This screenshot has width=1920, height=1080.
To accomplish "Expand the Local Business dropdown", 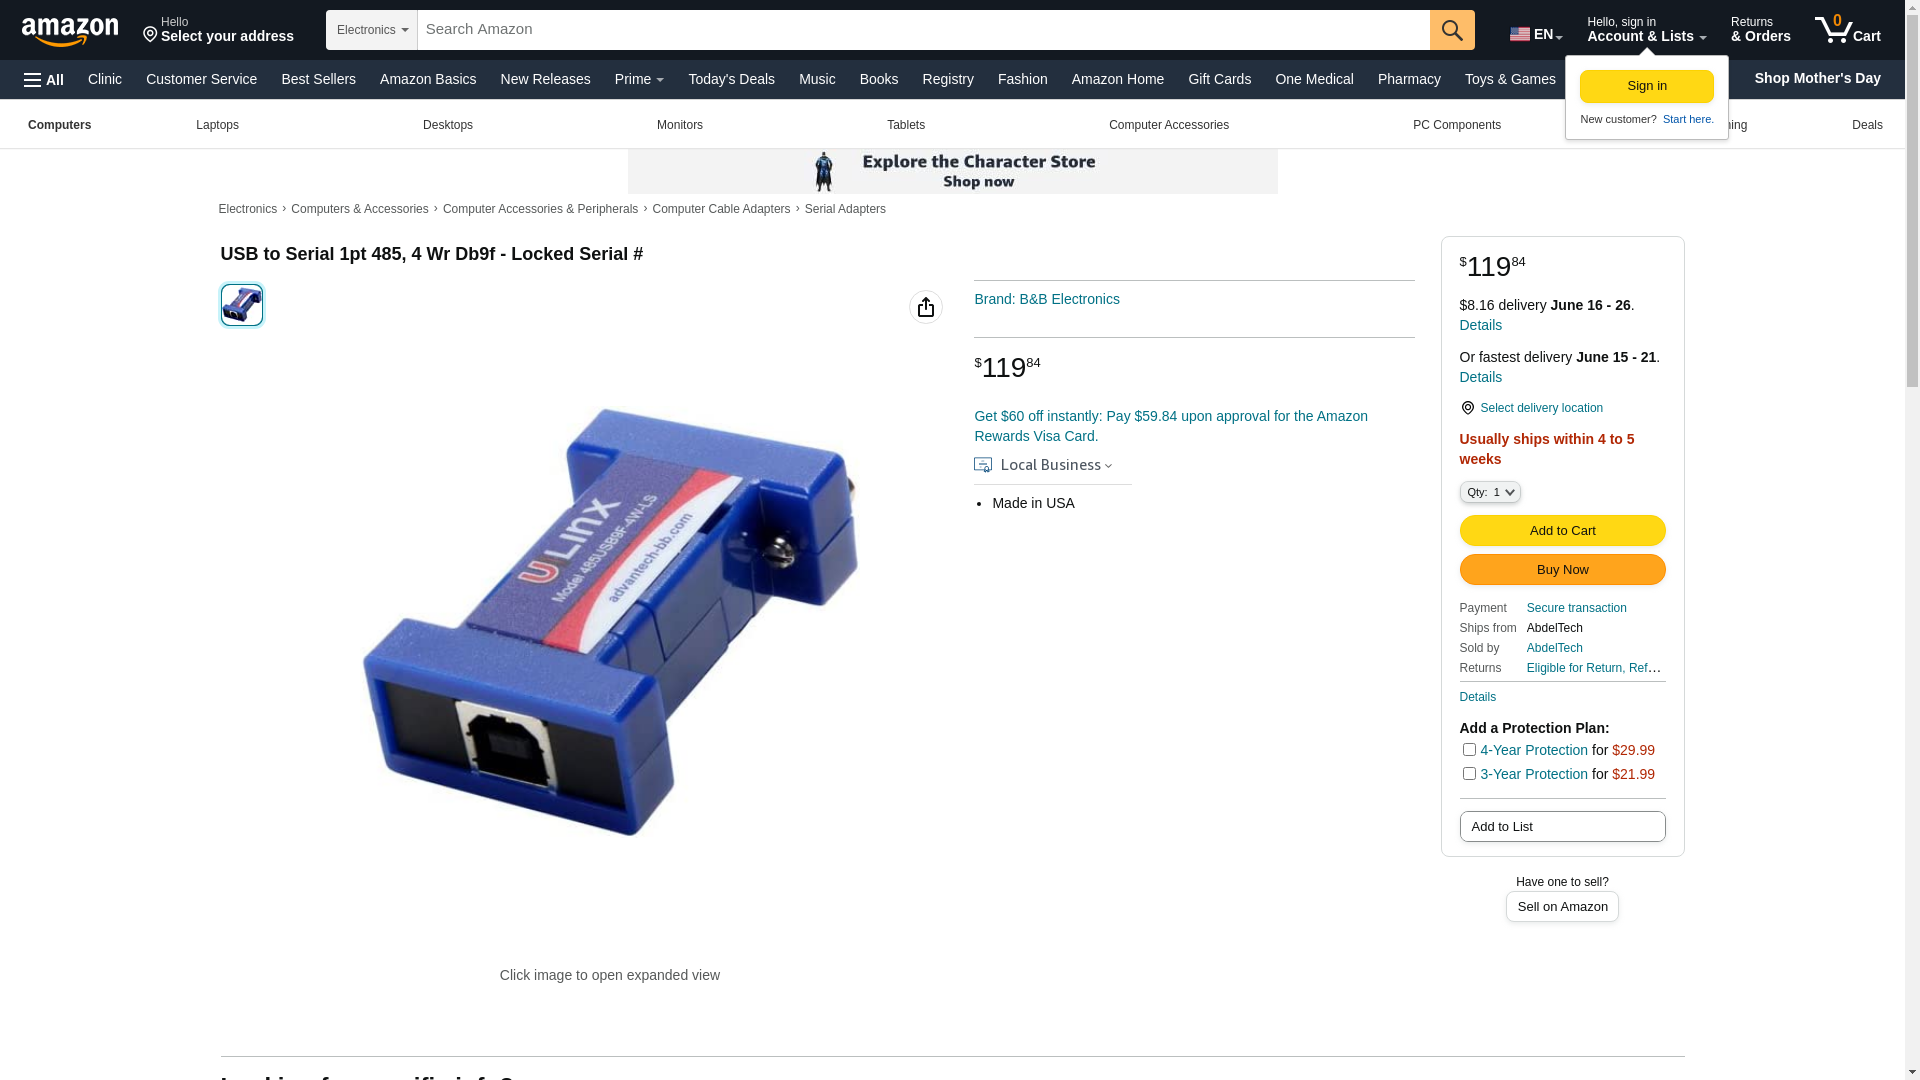I will point(1044,465).
